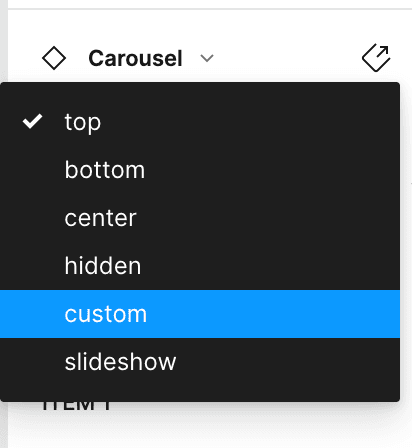Click the diamond component icon beside Carousel

tap(54, 58)
